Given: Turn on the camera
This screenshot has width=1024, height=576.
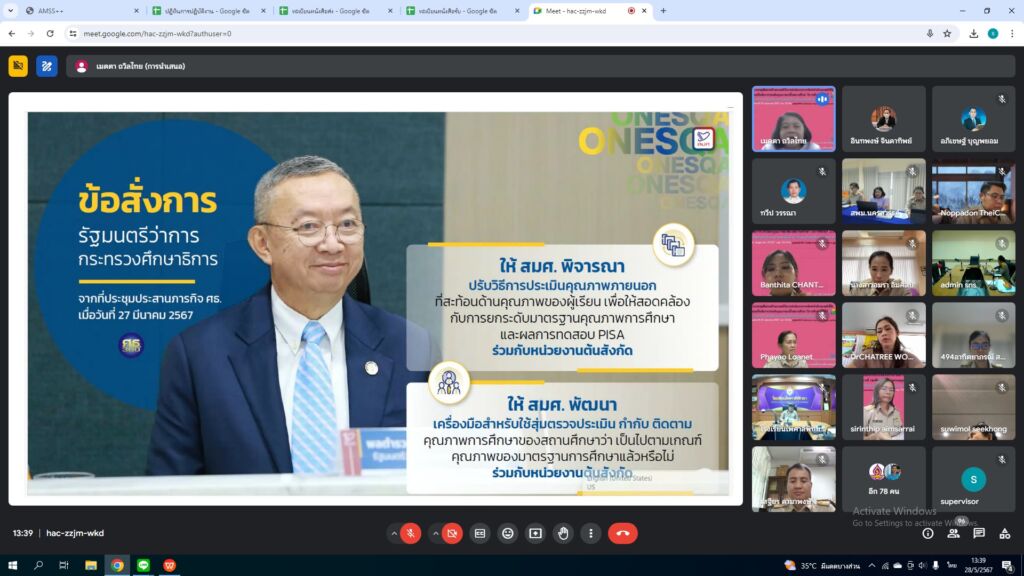Looking at the screenshot, I should pyautogui.click(x=453, y=533).
